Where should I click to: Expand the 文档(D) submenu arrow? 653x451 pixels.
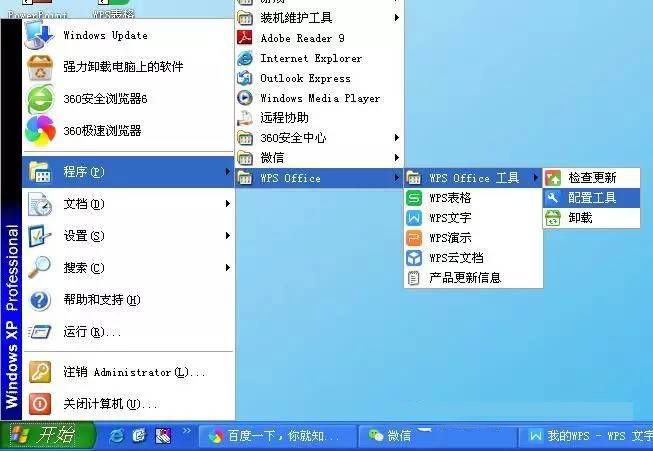(227, 204)
